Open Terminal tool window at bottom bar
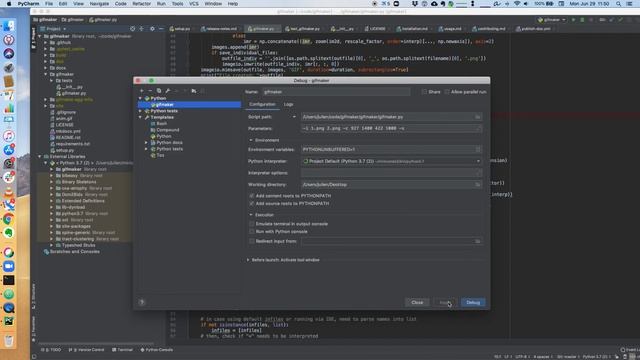 pyautogui.click(x=122, y=350)
